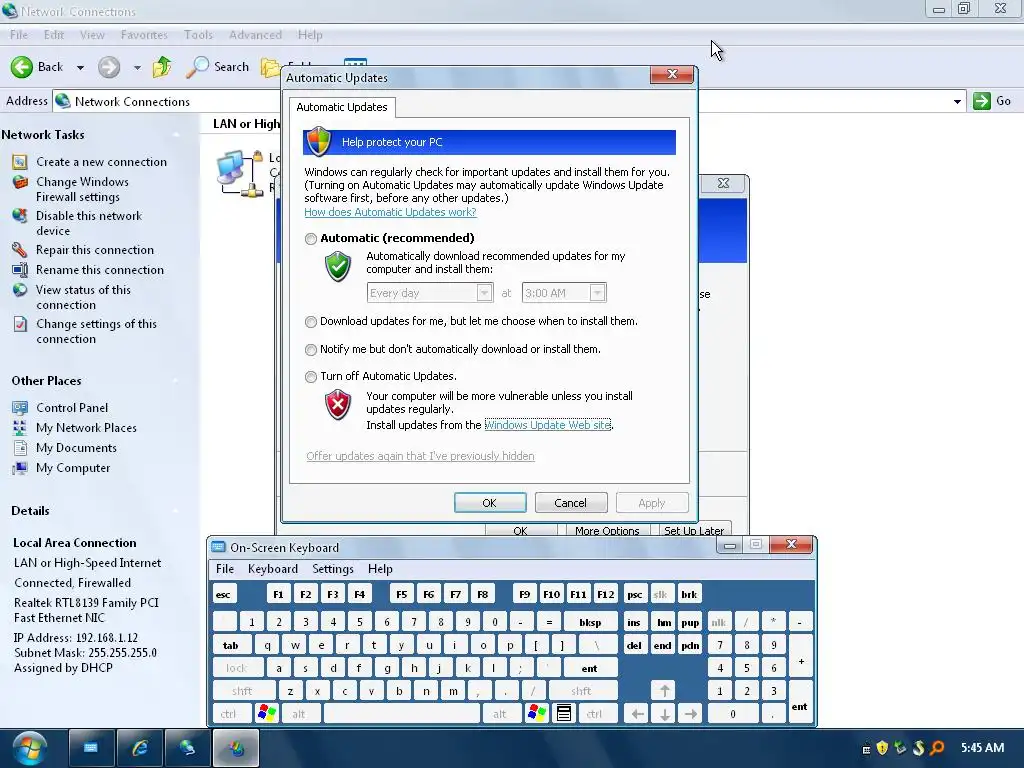Click More Options button in background dialog
1024x768 pixels.
coord(607,530)
